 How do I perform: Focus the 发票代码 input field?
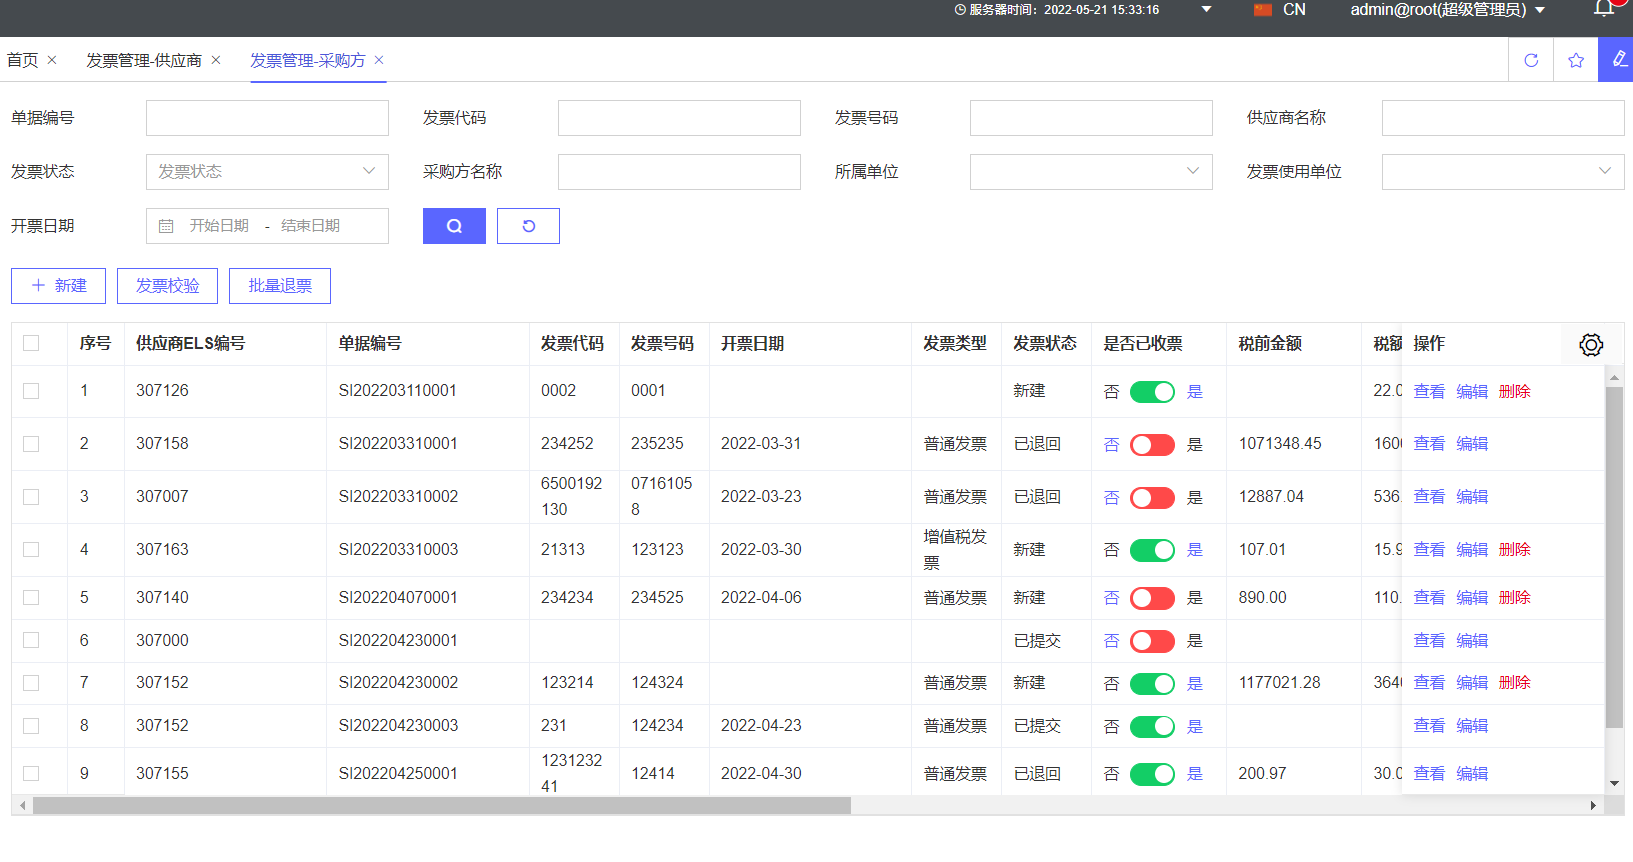tap(679, 118)
